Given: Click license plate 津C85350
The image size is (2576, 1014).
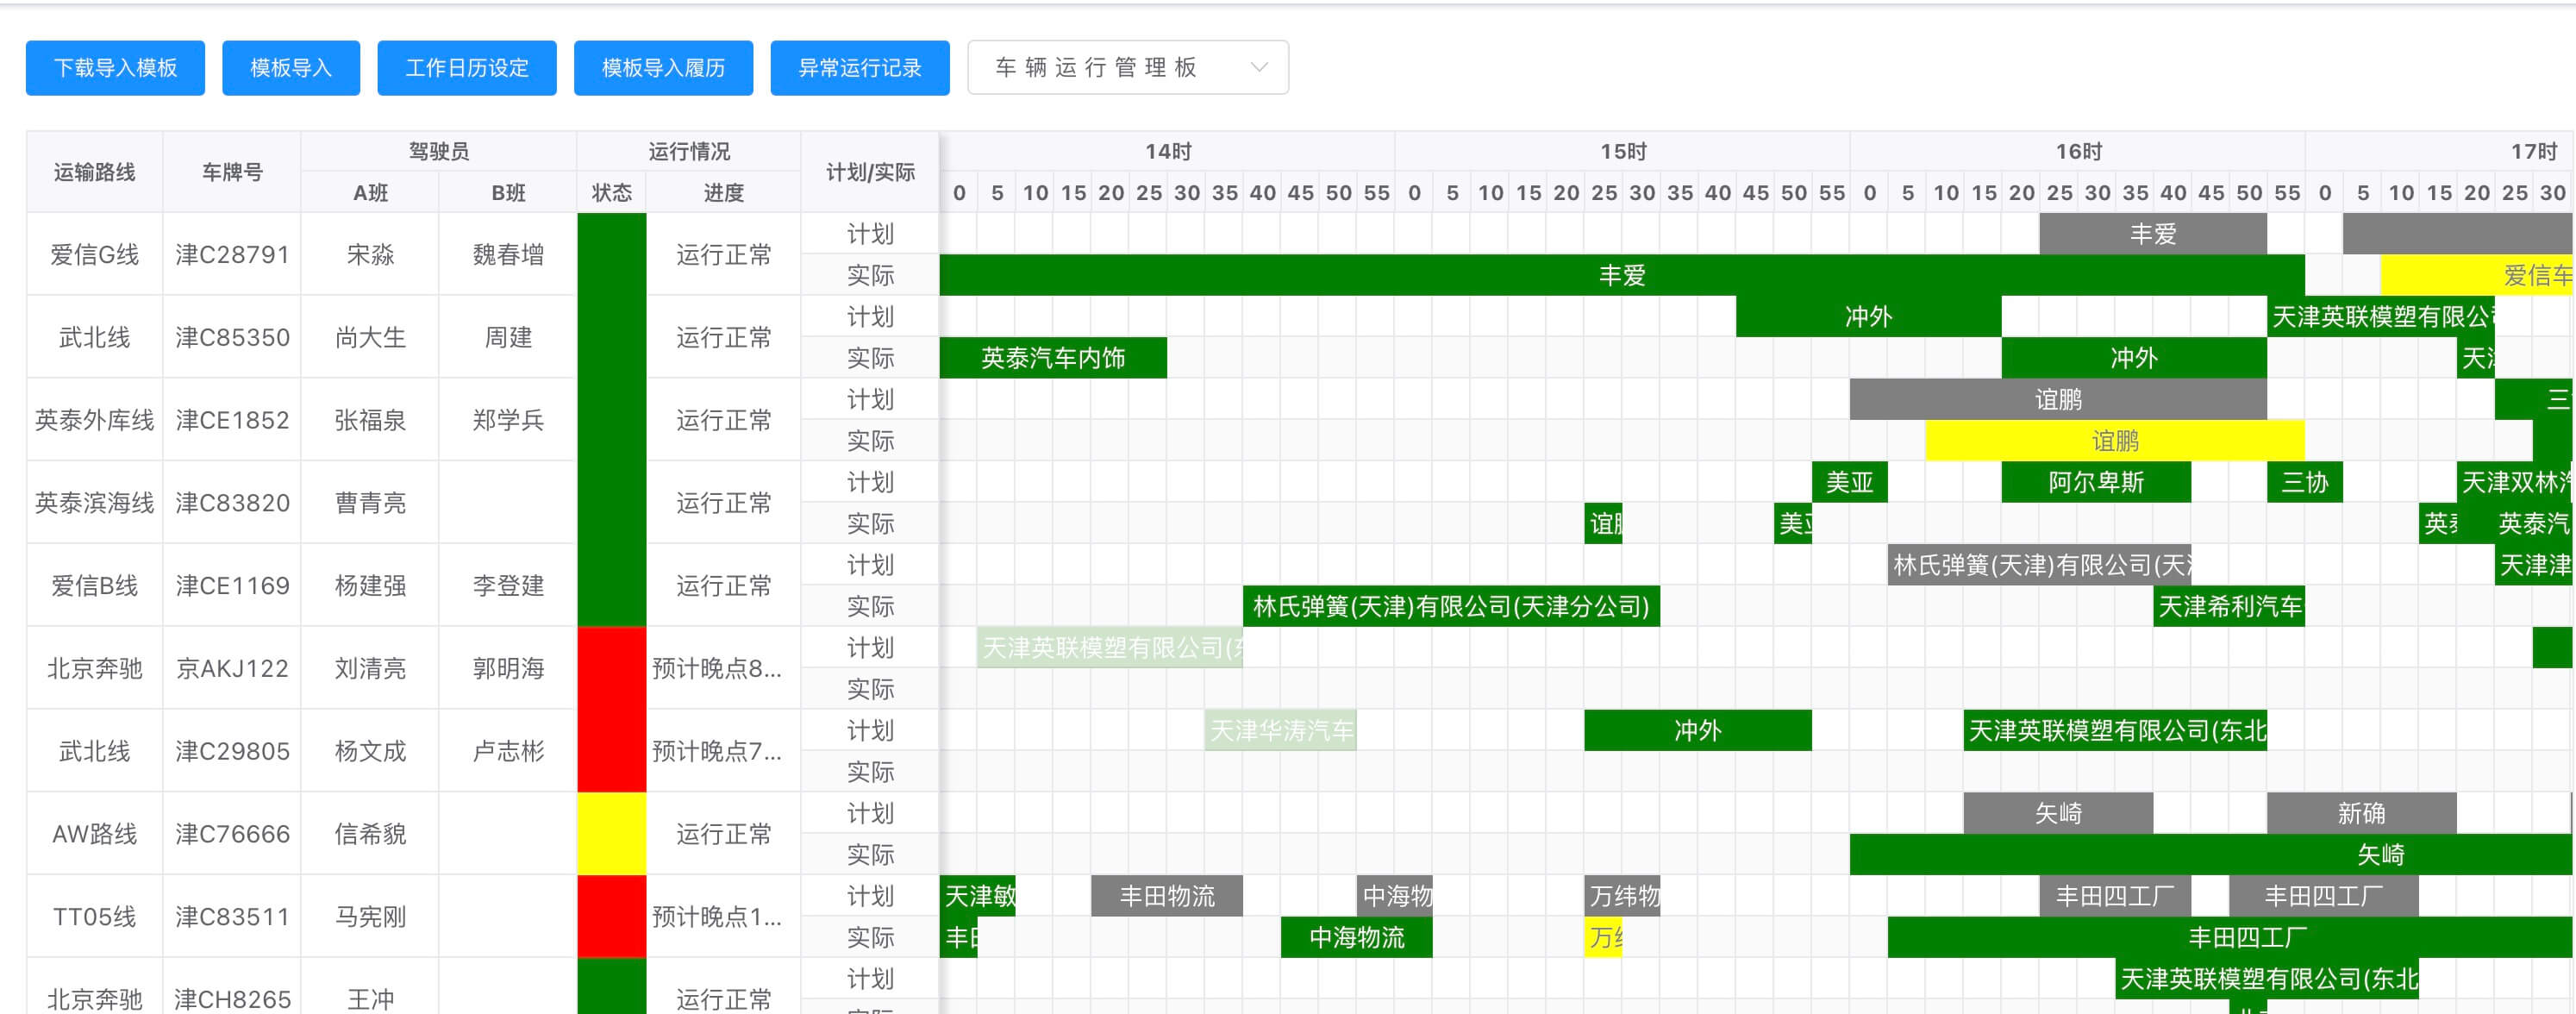Looking at the screenshot, I should point(232,337).
